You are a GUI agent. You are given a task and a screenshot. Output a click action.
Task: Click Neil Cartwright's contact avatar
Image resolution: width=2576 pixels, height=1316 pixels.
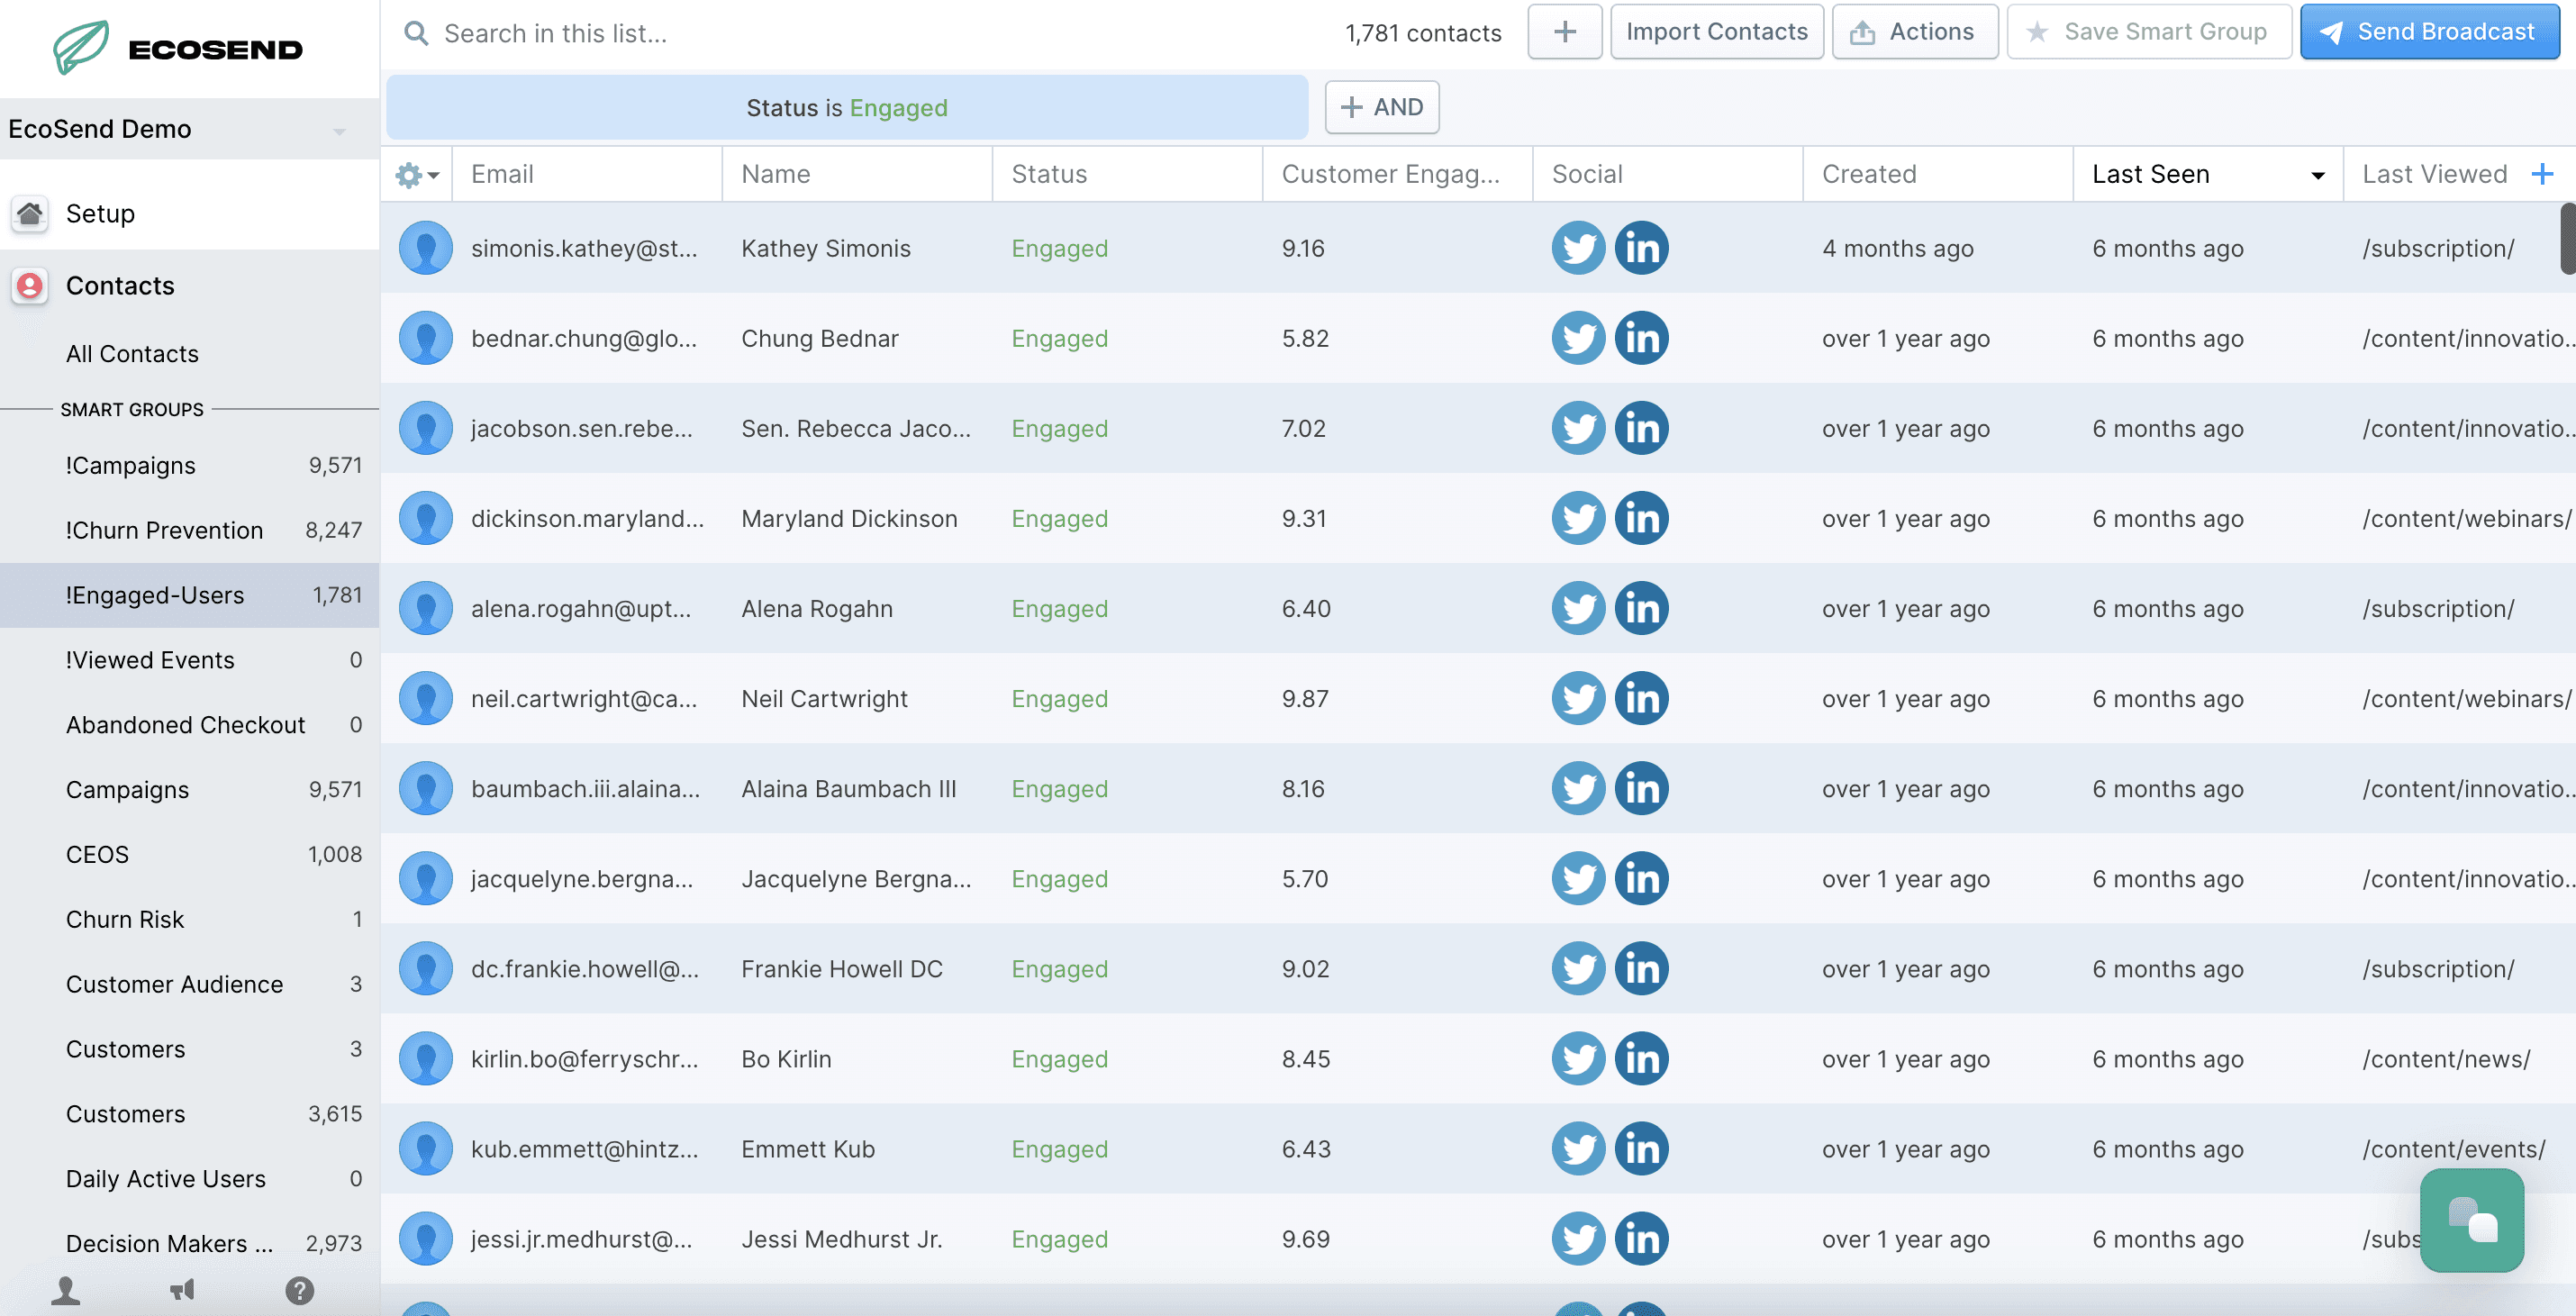click(425, 698)
